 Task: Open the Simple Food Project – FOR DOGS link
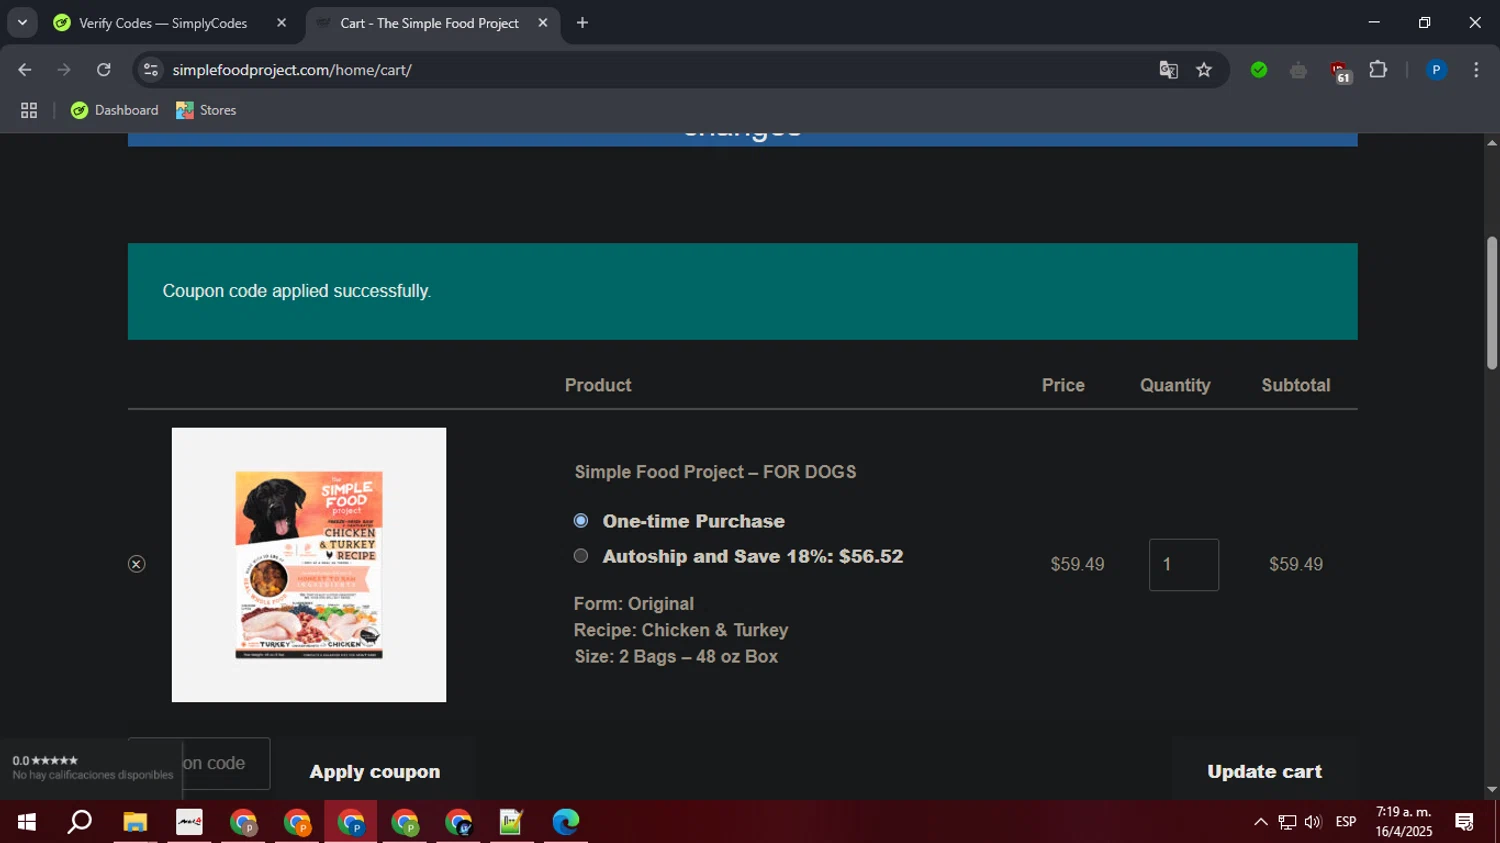point(715,472)
